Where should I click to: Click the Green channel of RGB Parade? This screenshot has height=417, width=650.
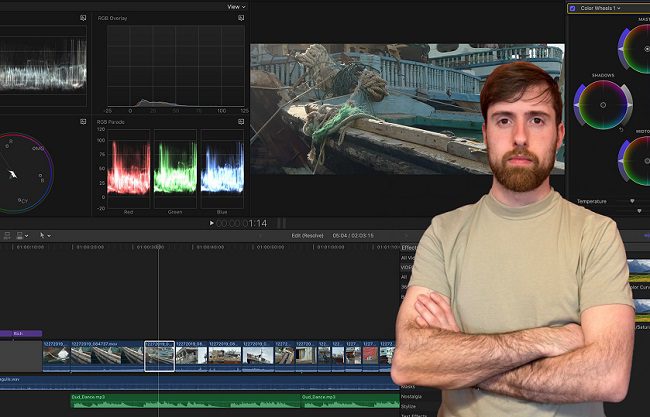point(175,168)
